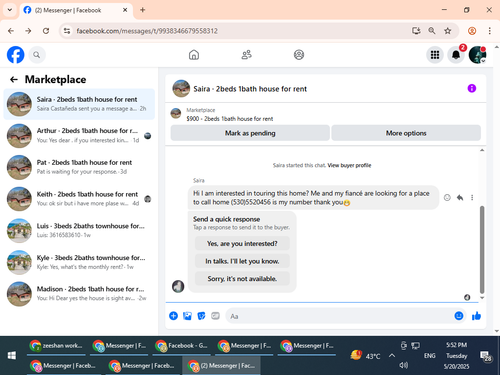Open Chrome tab search dropdown arrow
This screenshot has width=500, height=375.
(x=10, y=10)
